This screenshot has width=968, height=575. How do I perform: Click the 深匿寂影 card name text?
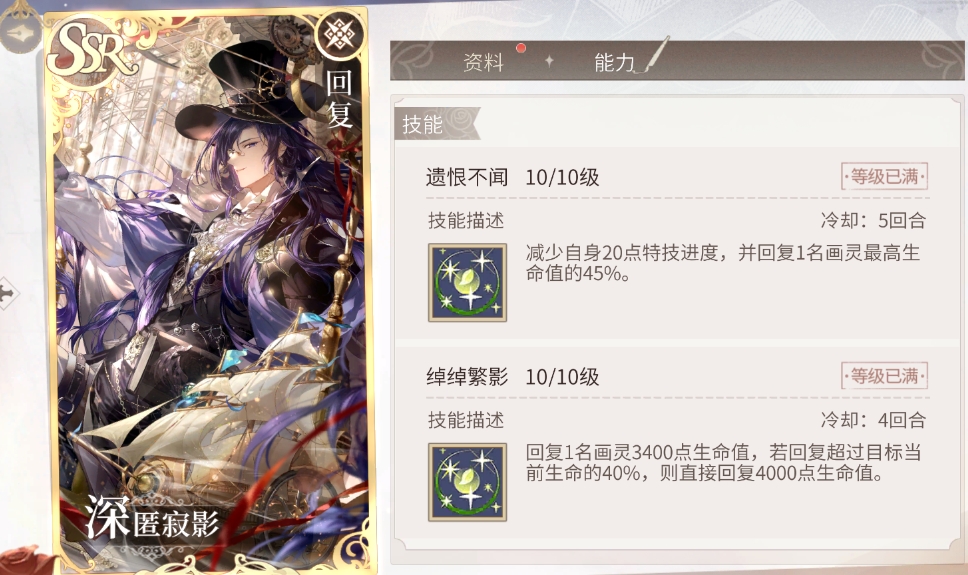point(152,519)
